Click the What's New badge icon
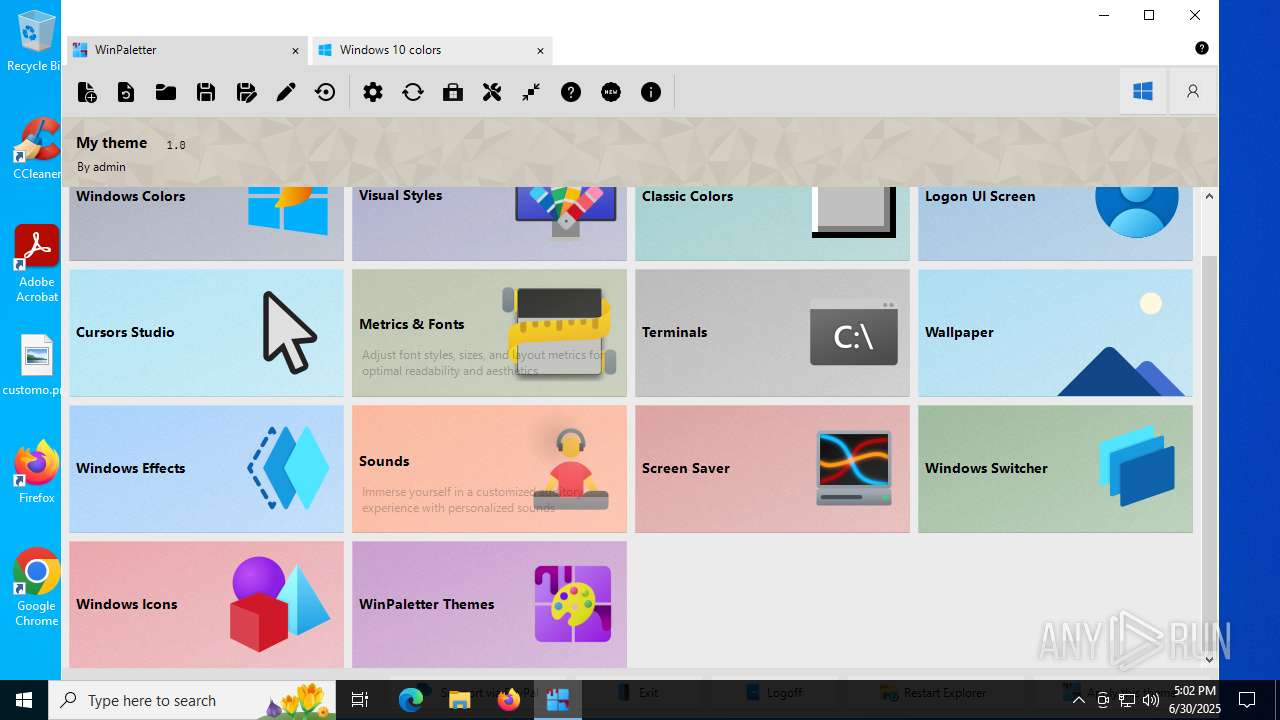The image size is (1280, 720). (611, 92)
